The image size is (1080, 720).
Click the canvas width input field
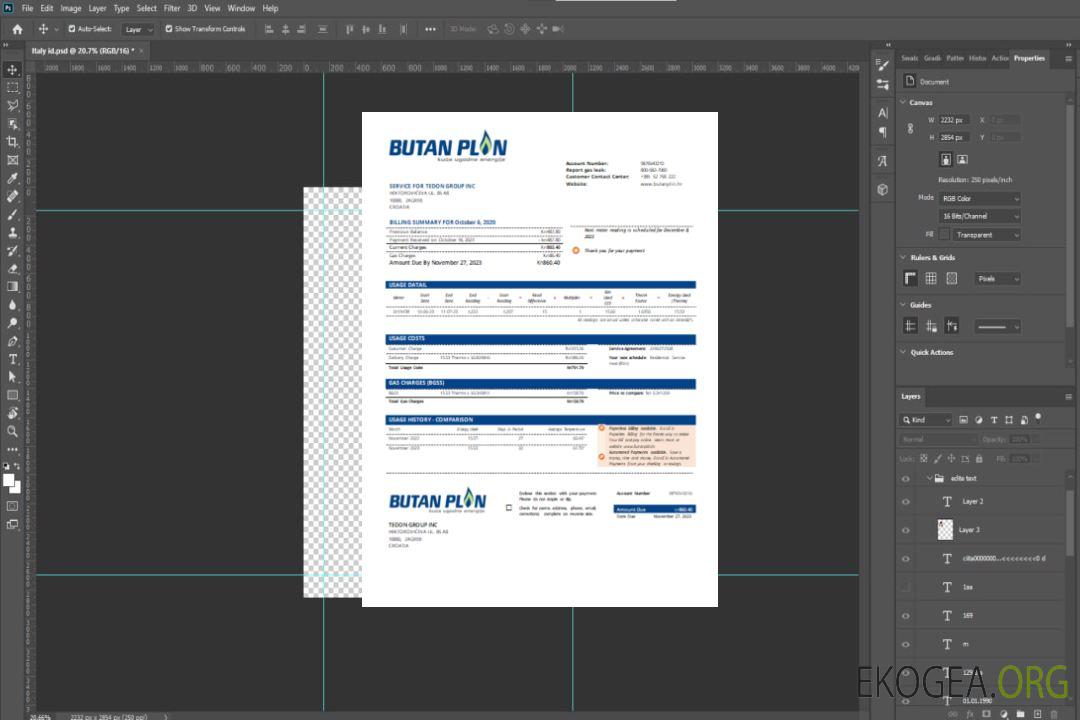(x=954, y=120)
